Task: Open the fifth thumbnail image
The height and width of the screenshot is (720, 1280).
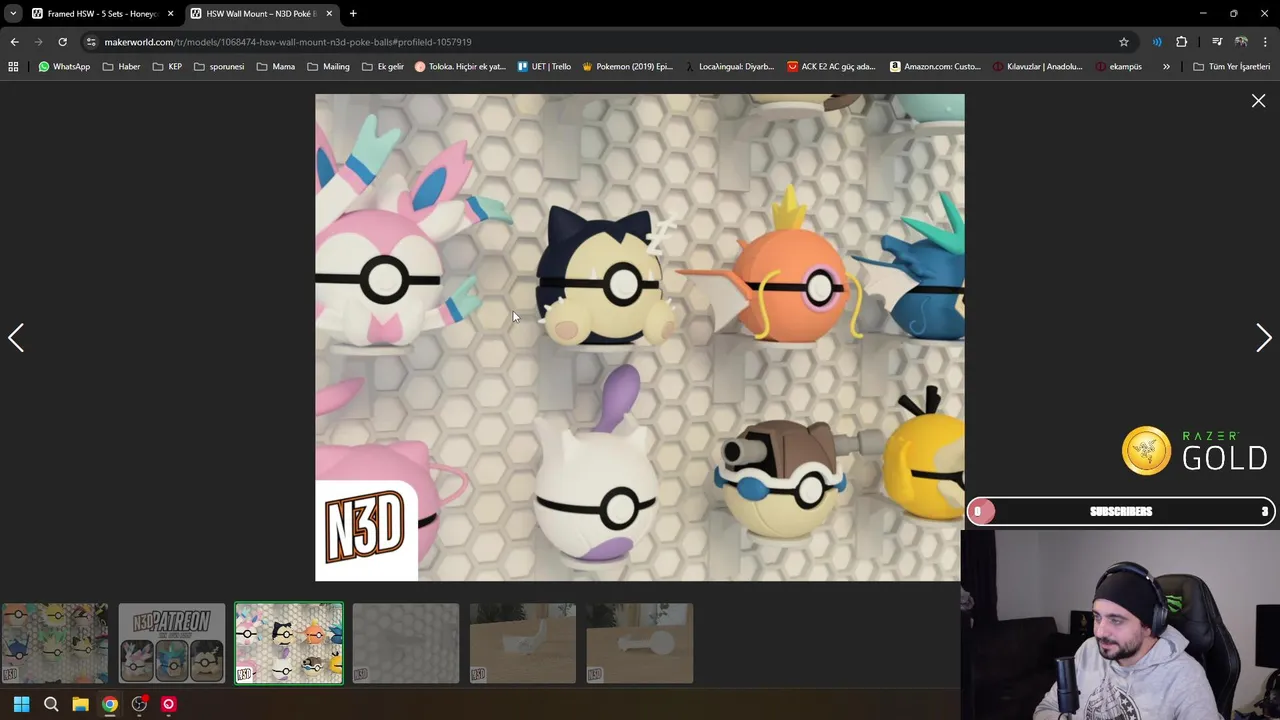Action: [x=523, y=643]
